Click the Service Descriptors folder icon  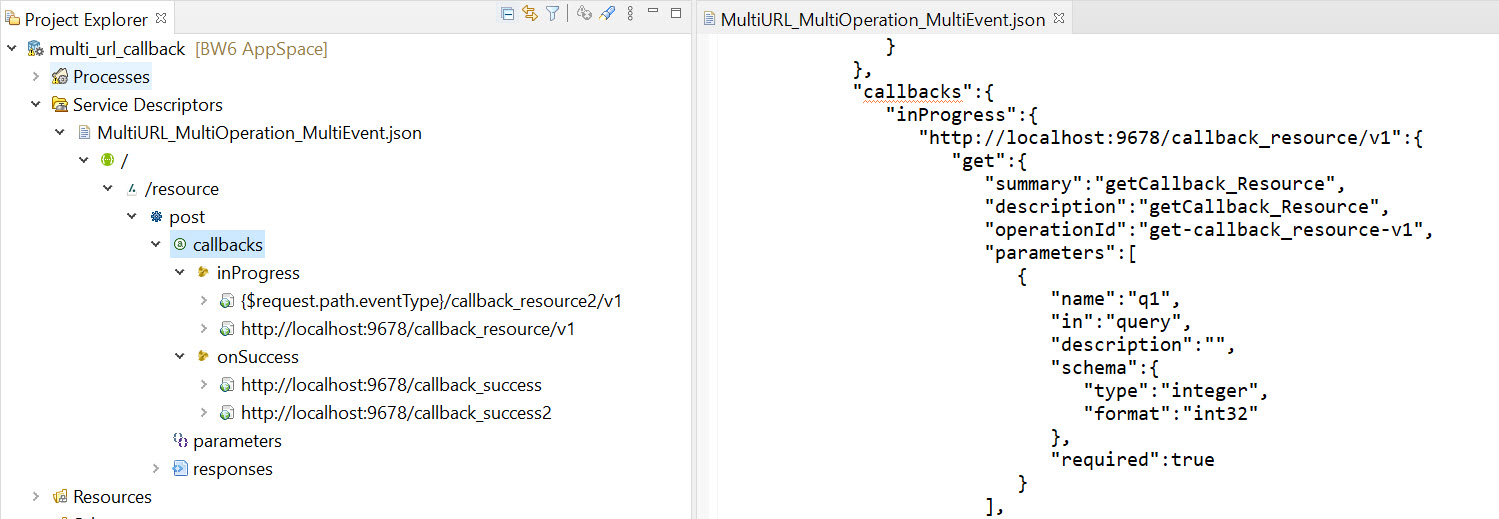coord(59,105)
